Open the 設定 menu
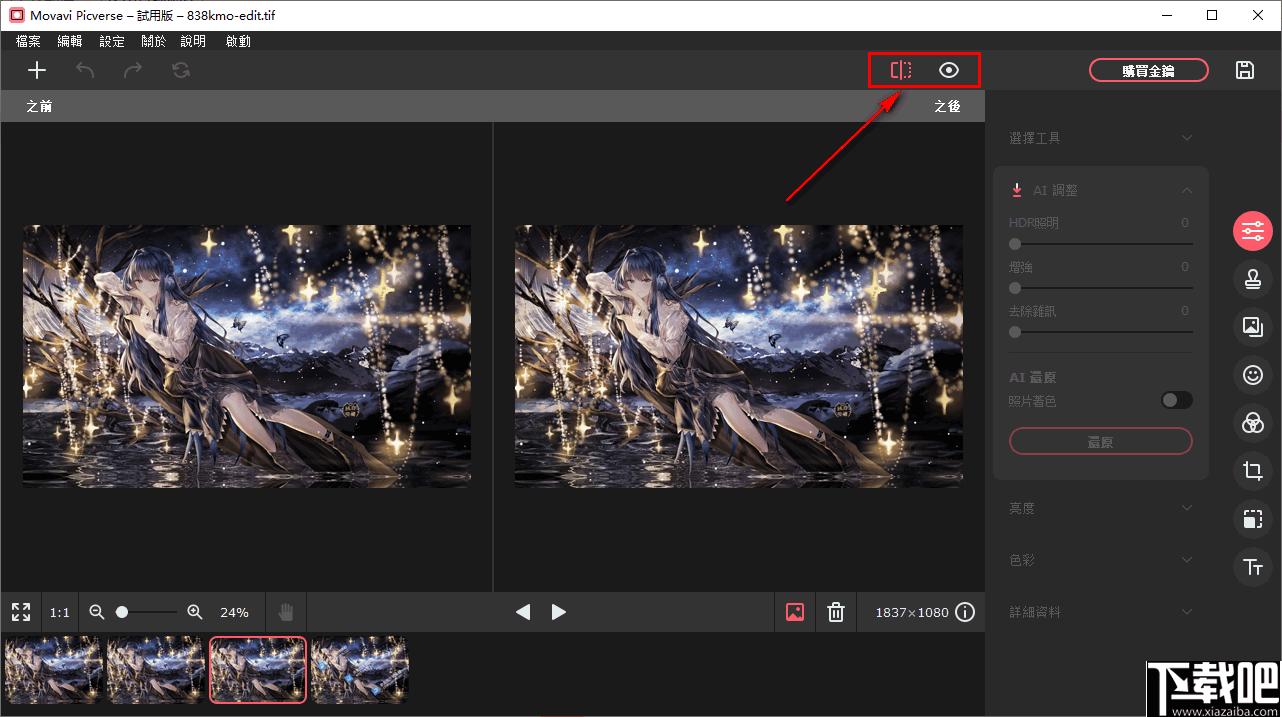 [x=112, y=41]
